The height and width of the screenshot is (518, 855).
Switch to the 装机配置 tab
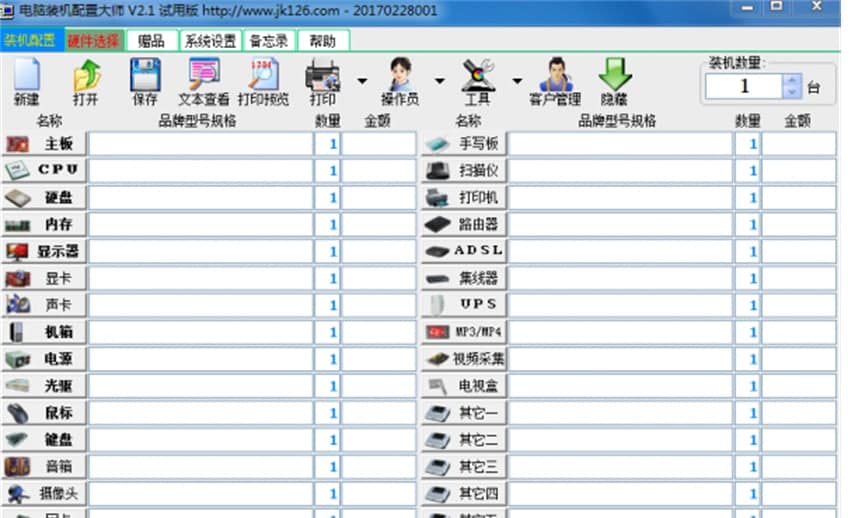tap(32, 40)
